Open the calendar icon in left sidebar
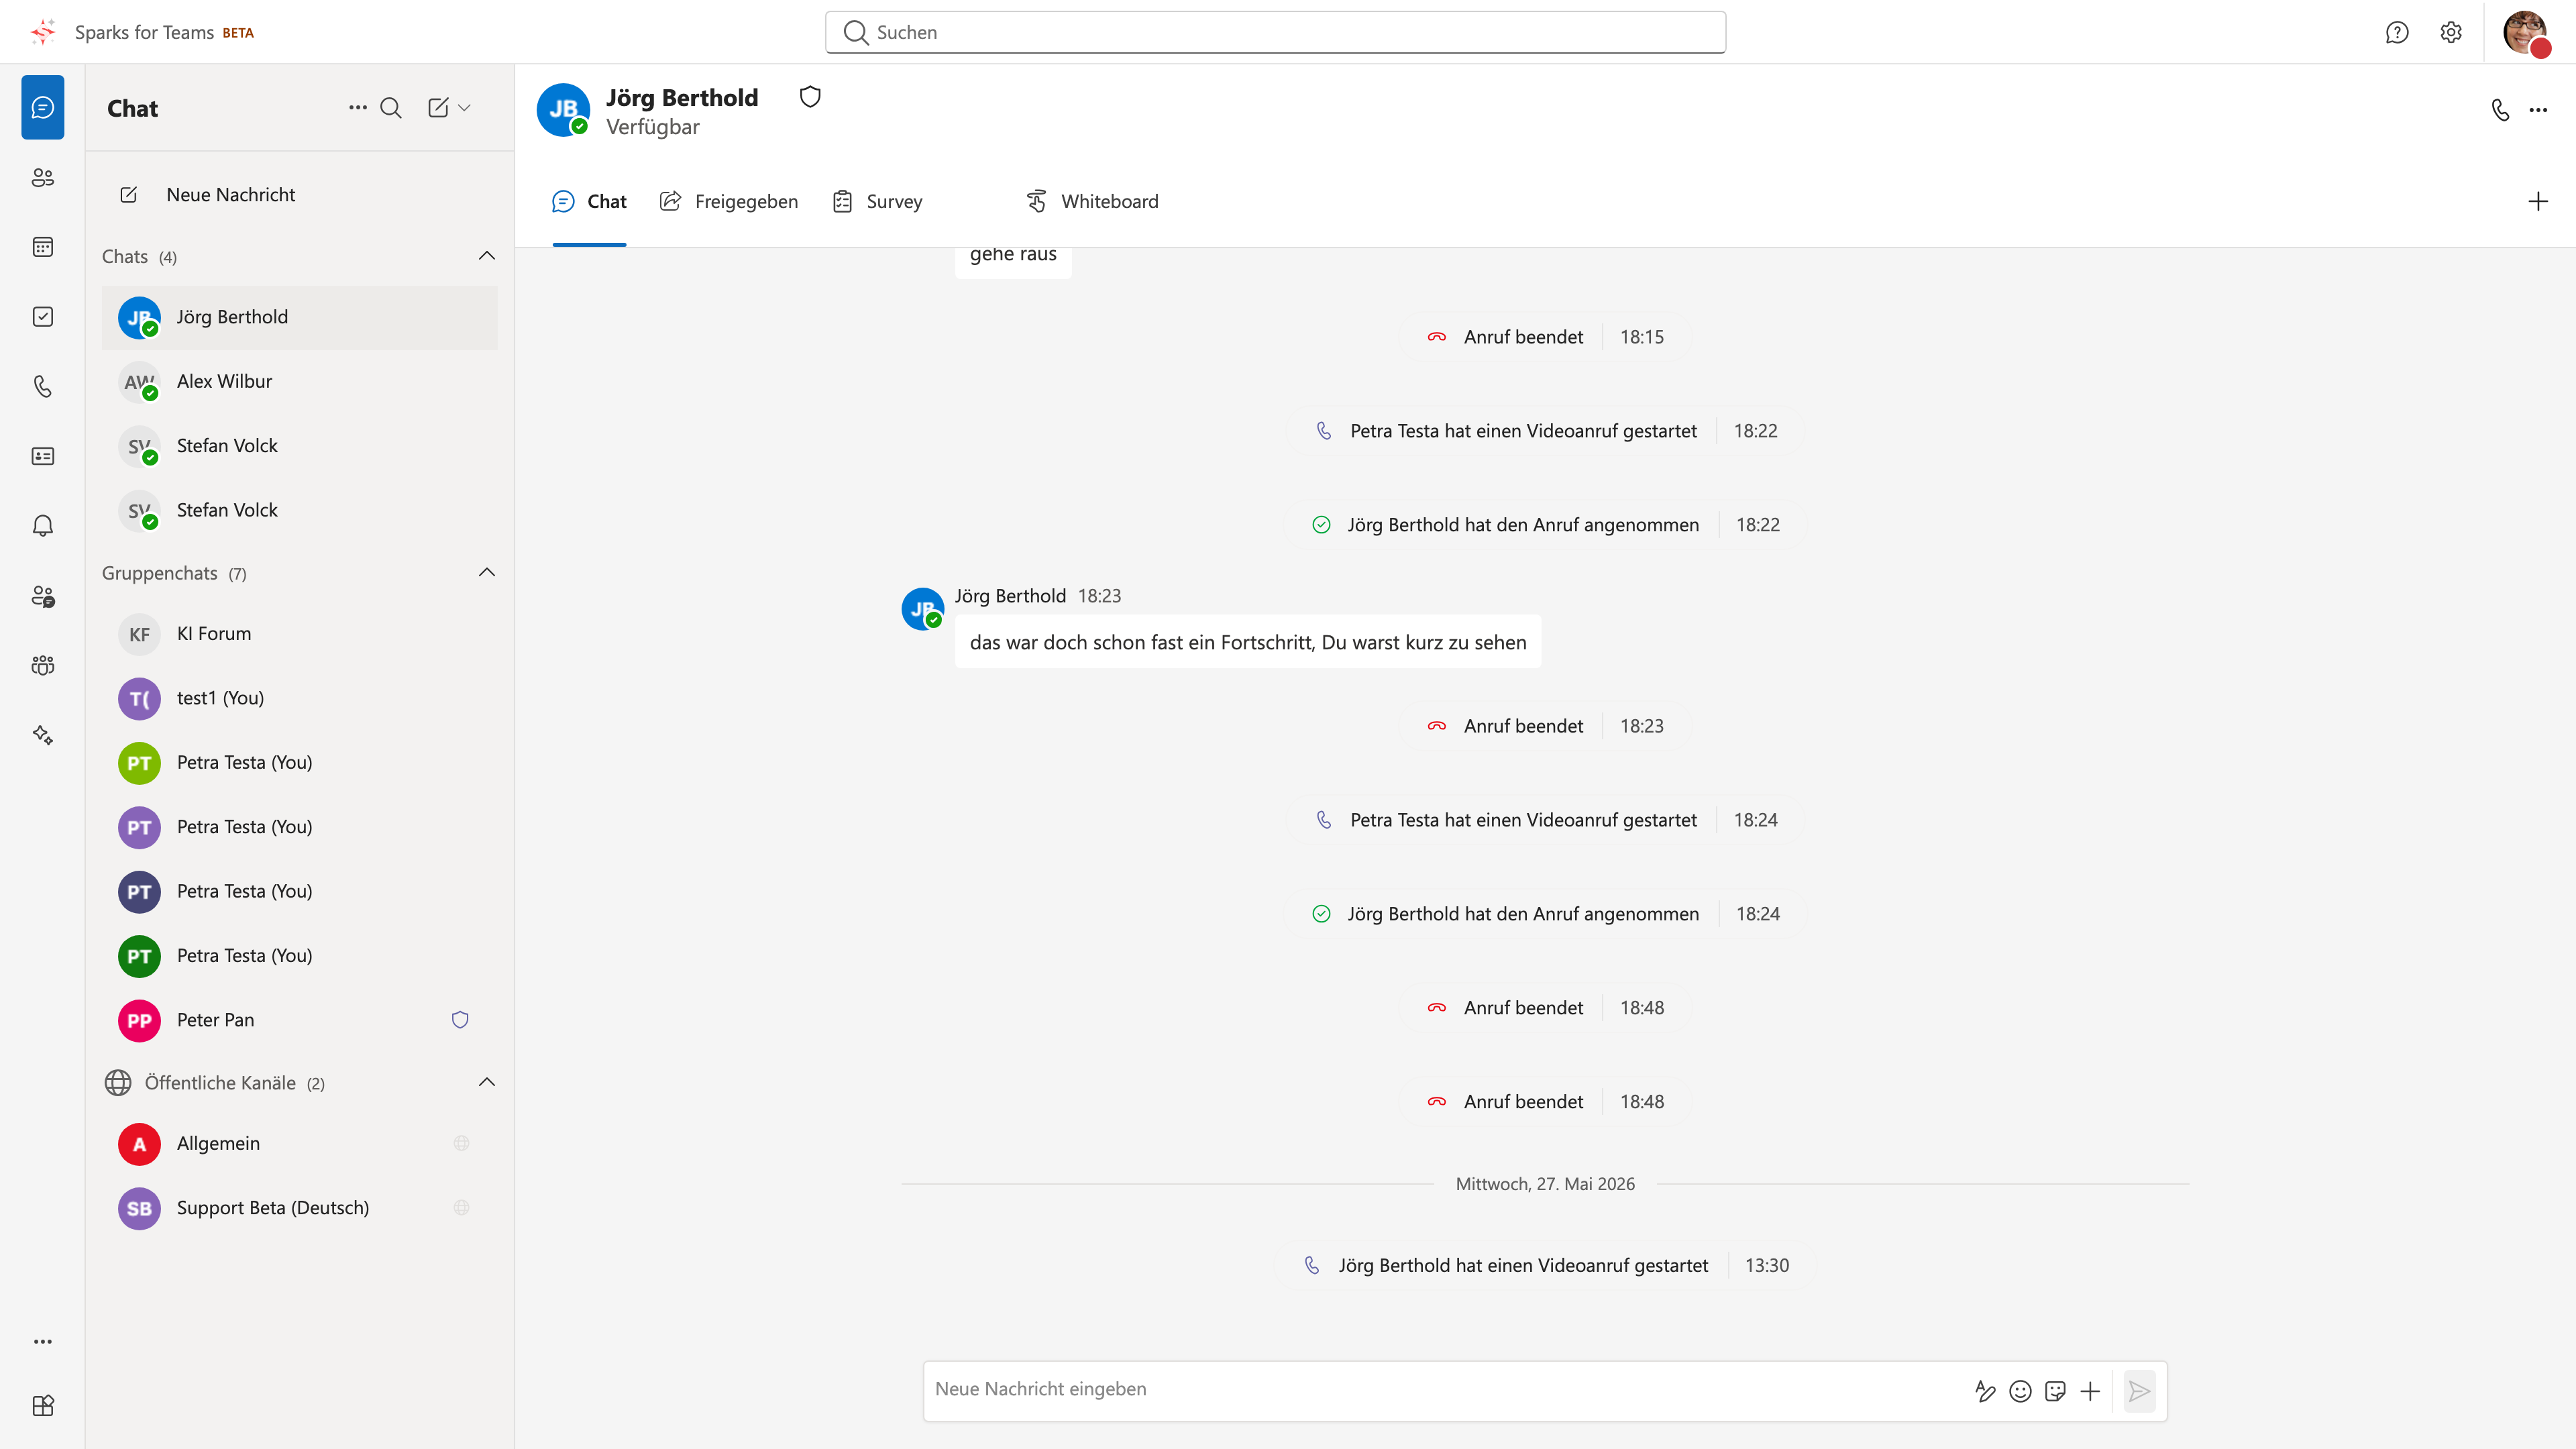The width and height of the screenshot is (2576, 1449). click(x=42, y=247)
